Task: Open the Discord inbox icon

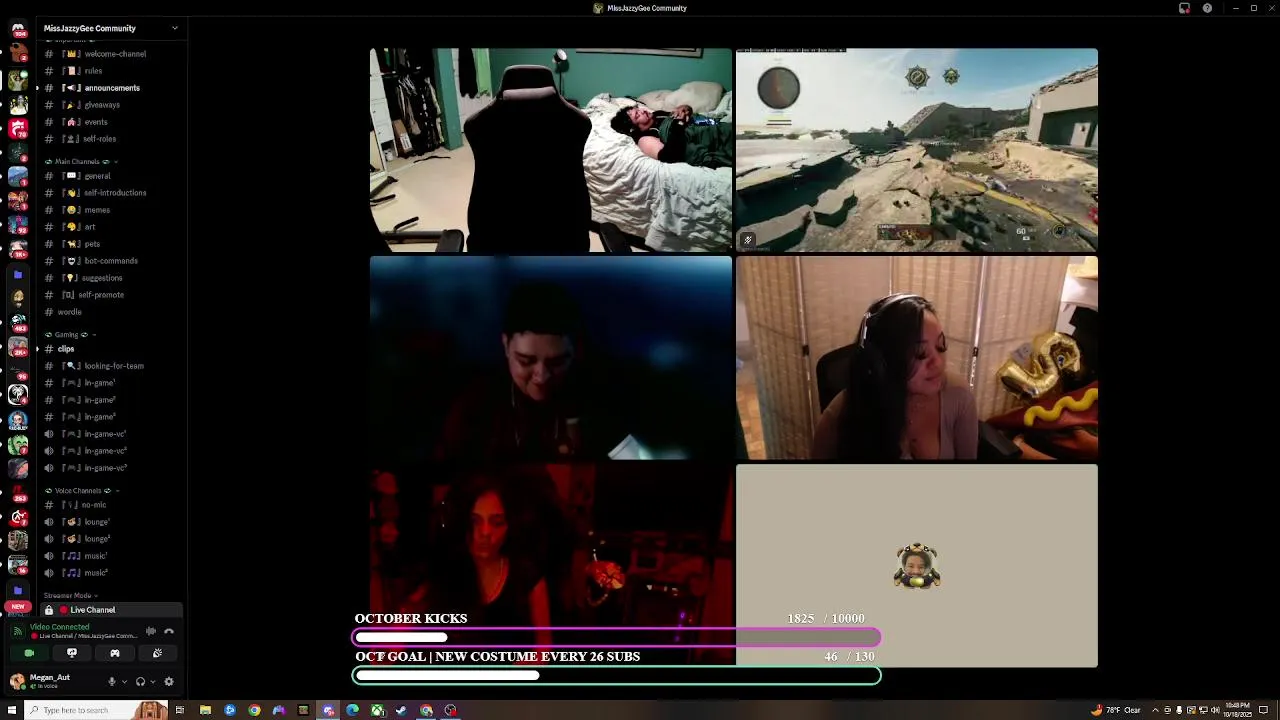Action: click(x=1184, y=8)
